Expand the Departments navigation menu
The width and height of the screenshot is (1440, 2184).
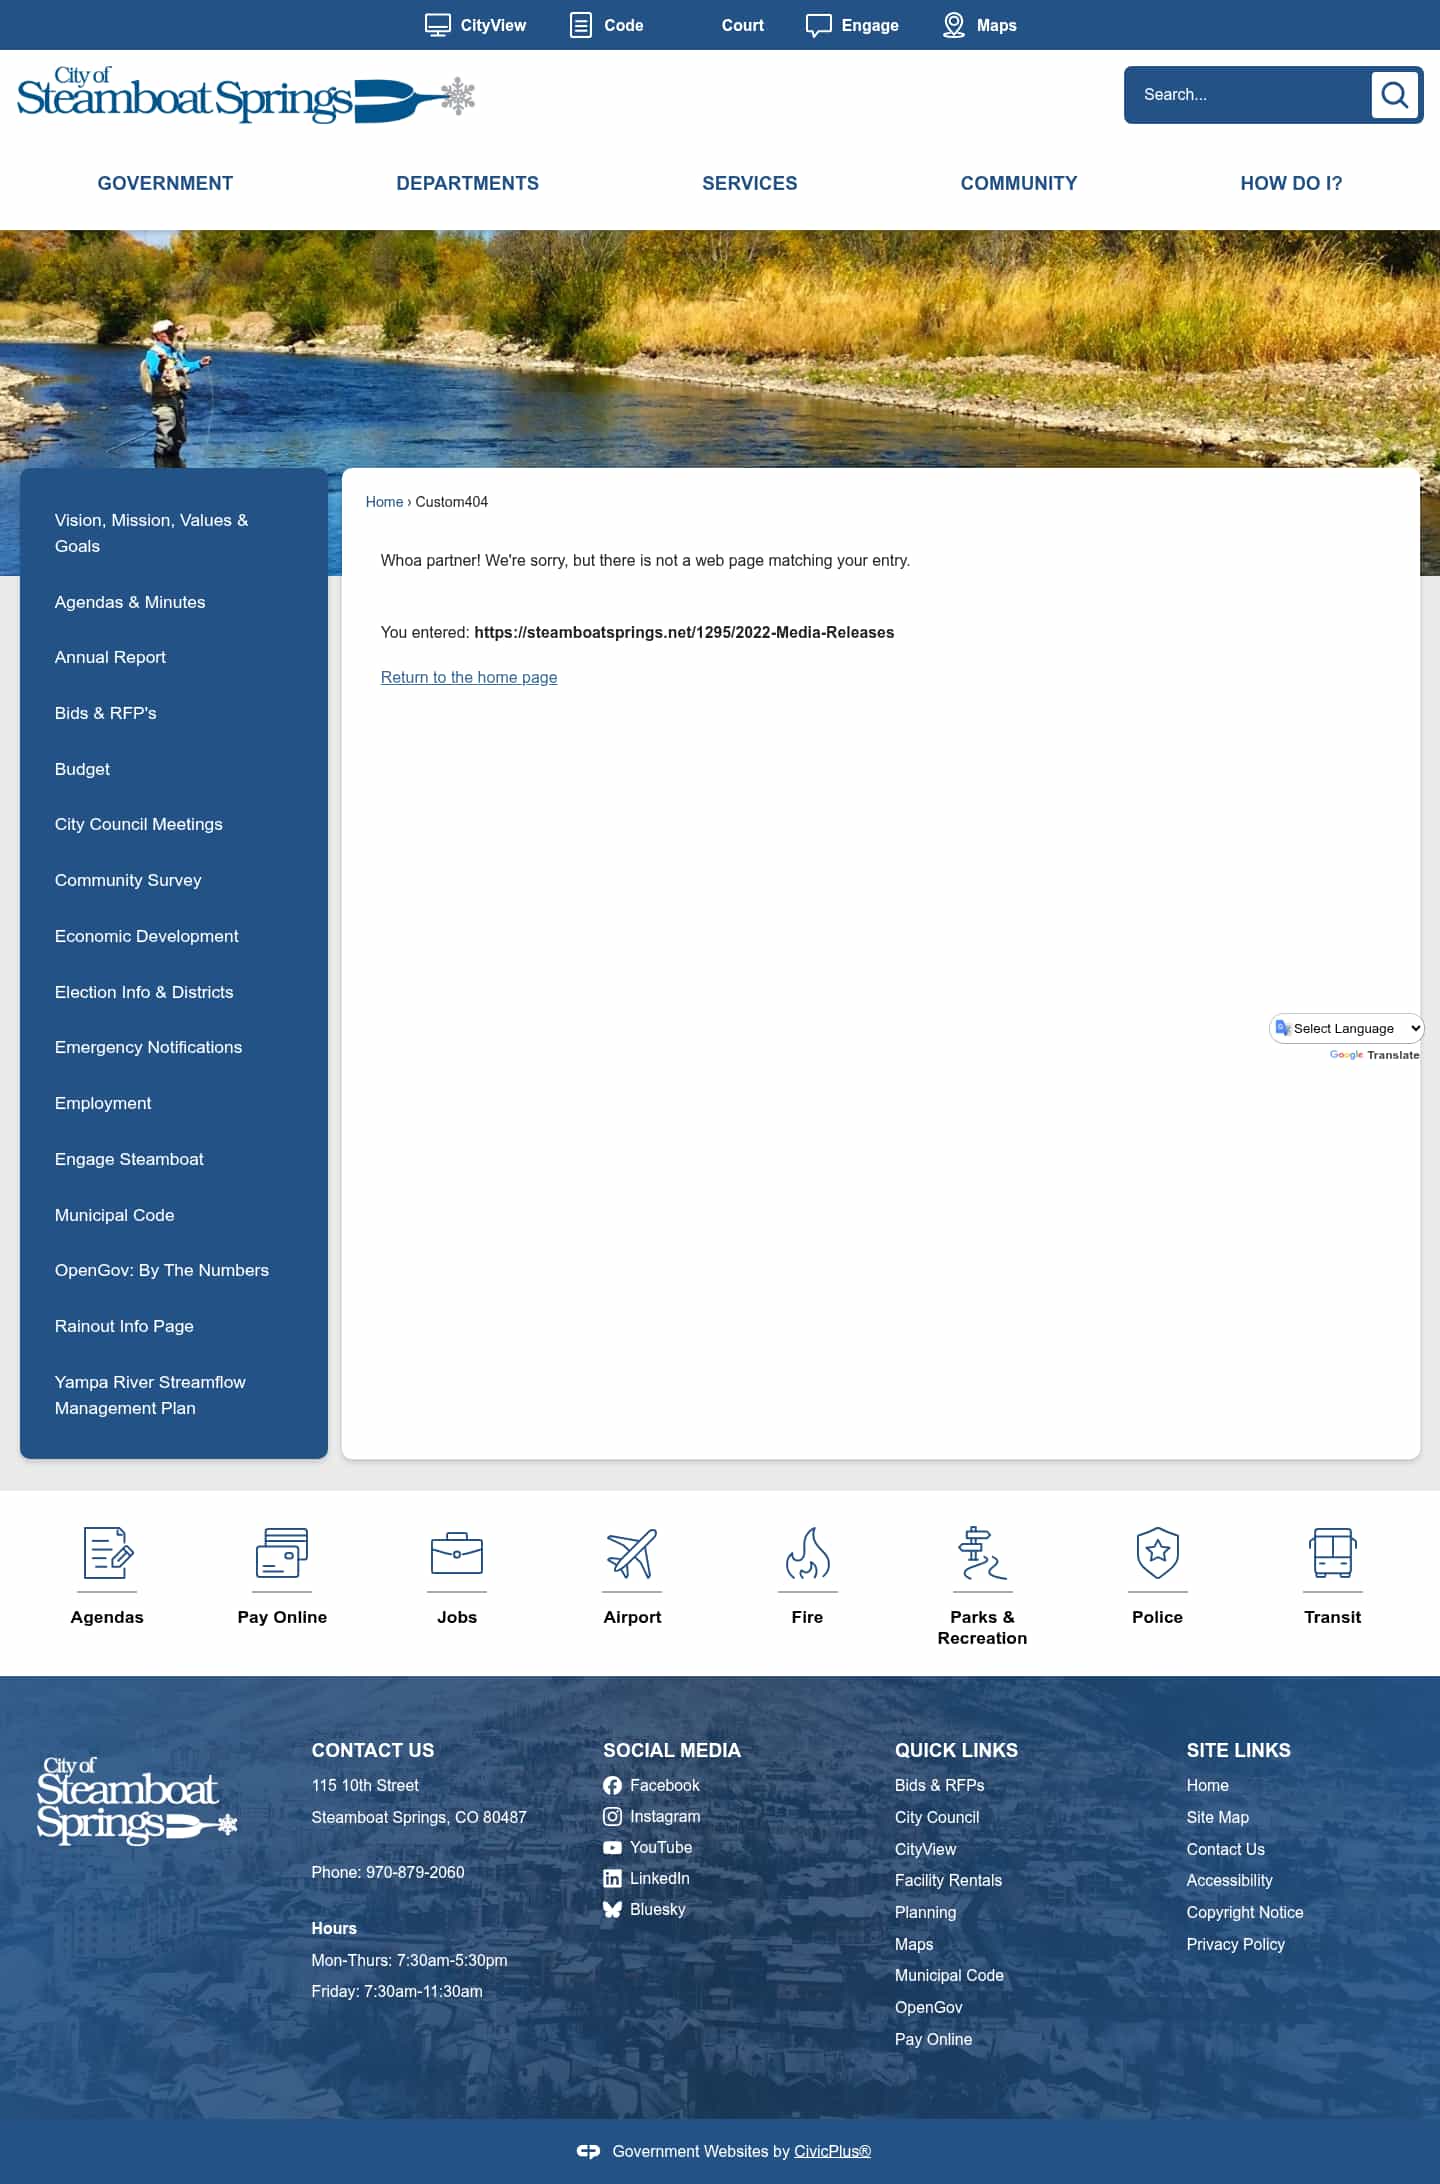point(467,183)
